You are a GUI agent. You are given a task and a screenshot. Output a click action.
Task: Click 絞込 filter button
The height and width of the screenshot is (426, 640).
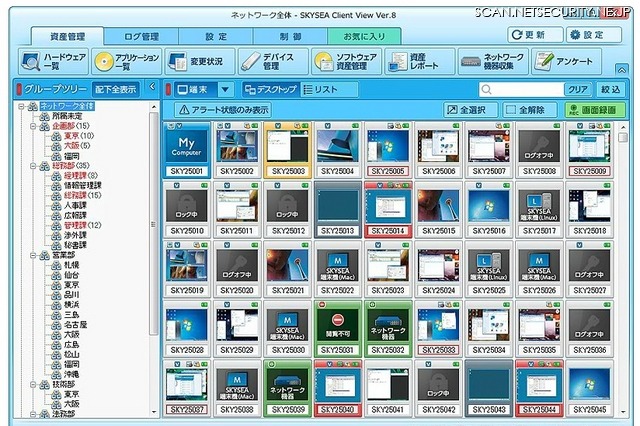pyautogui.click(x=611, y=89)
